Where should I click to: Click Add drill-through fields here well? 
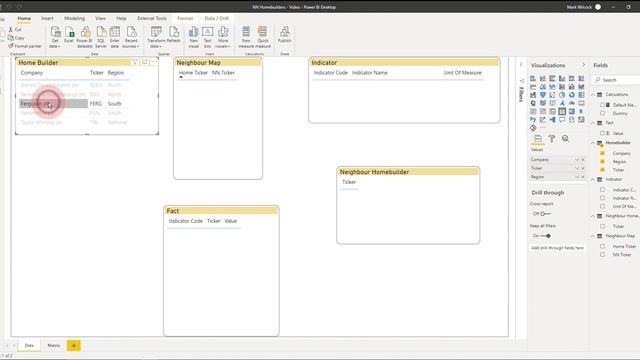click(557, 248)
